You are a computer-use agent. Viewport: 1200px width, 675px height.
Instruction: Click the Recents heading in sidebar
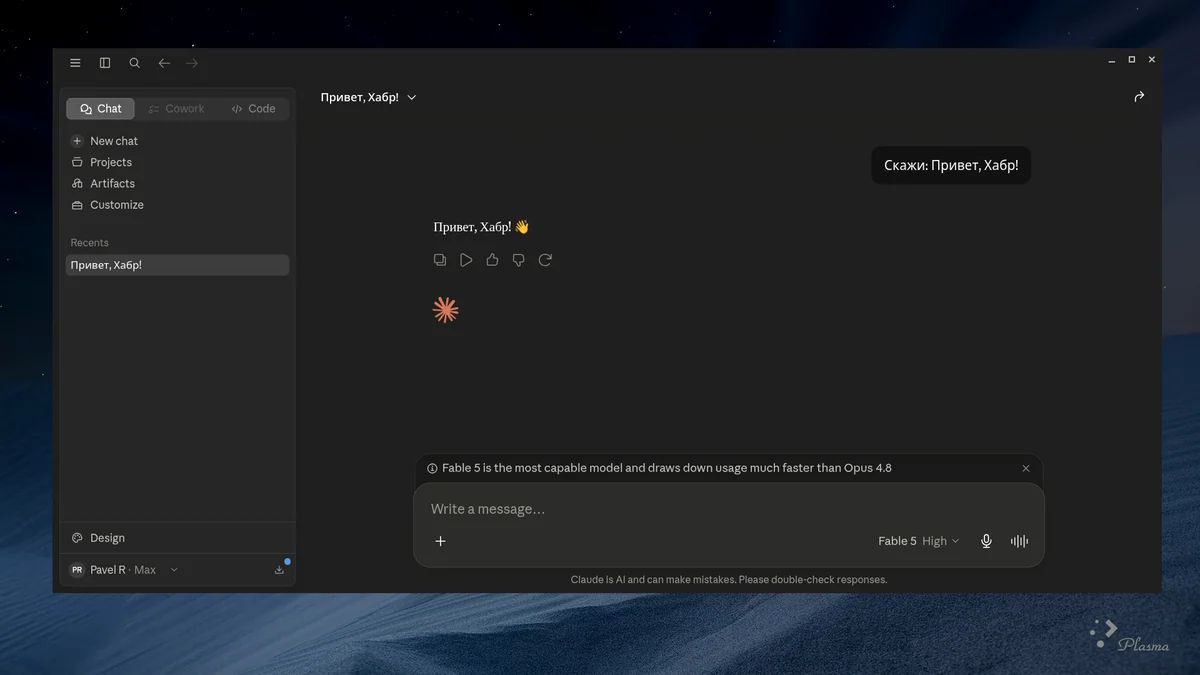coord(89,243)
